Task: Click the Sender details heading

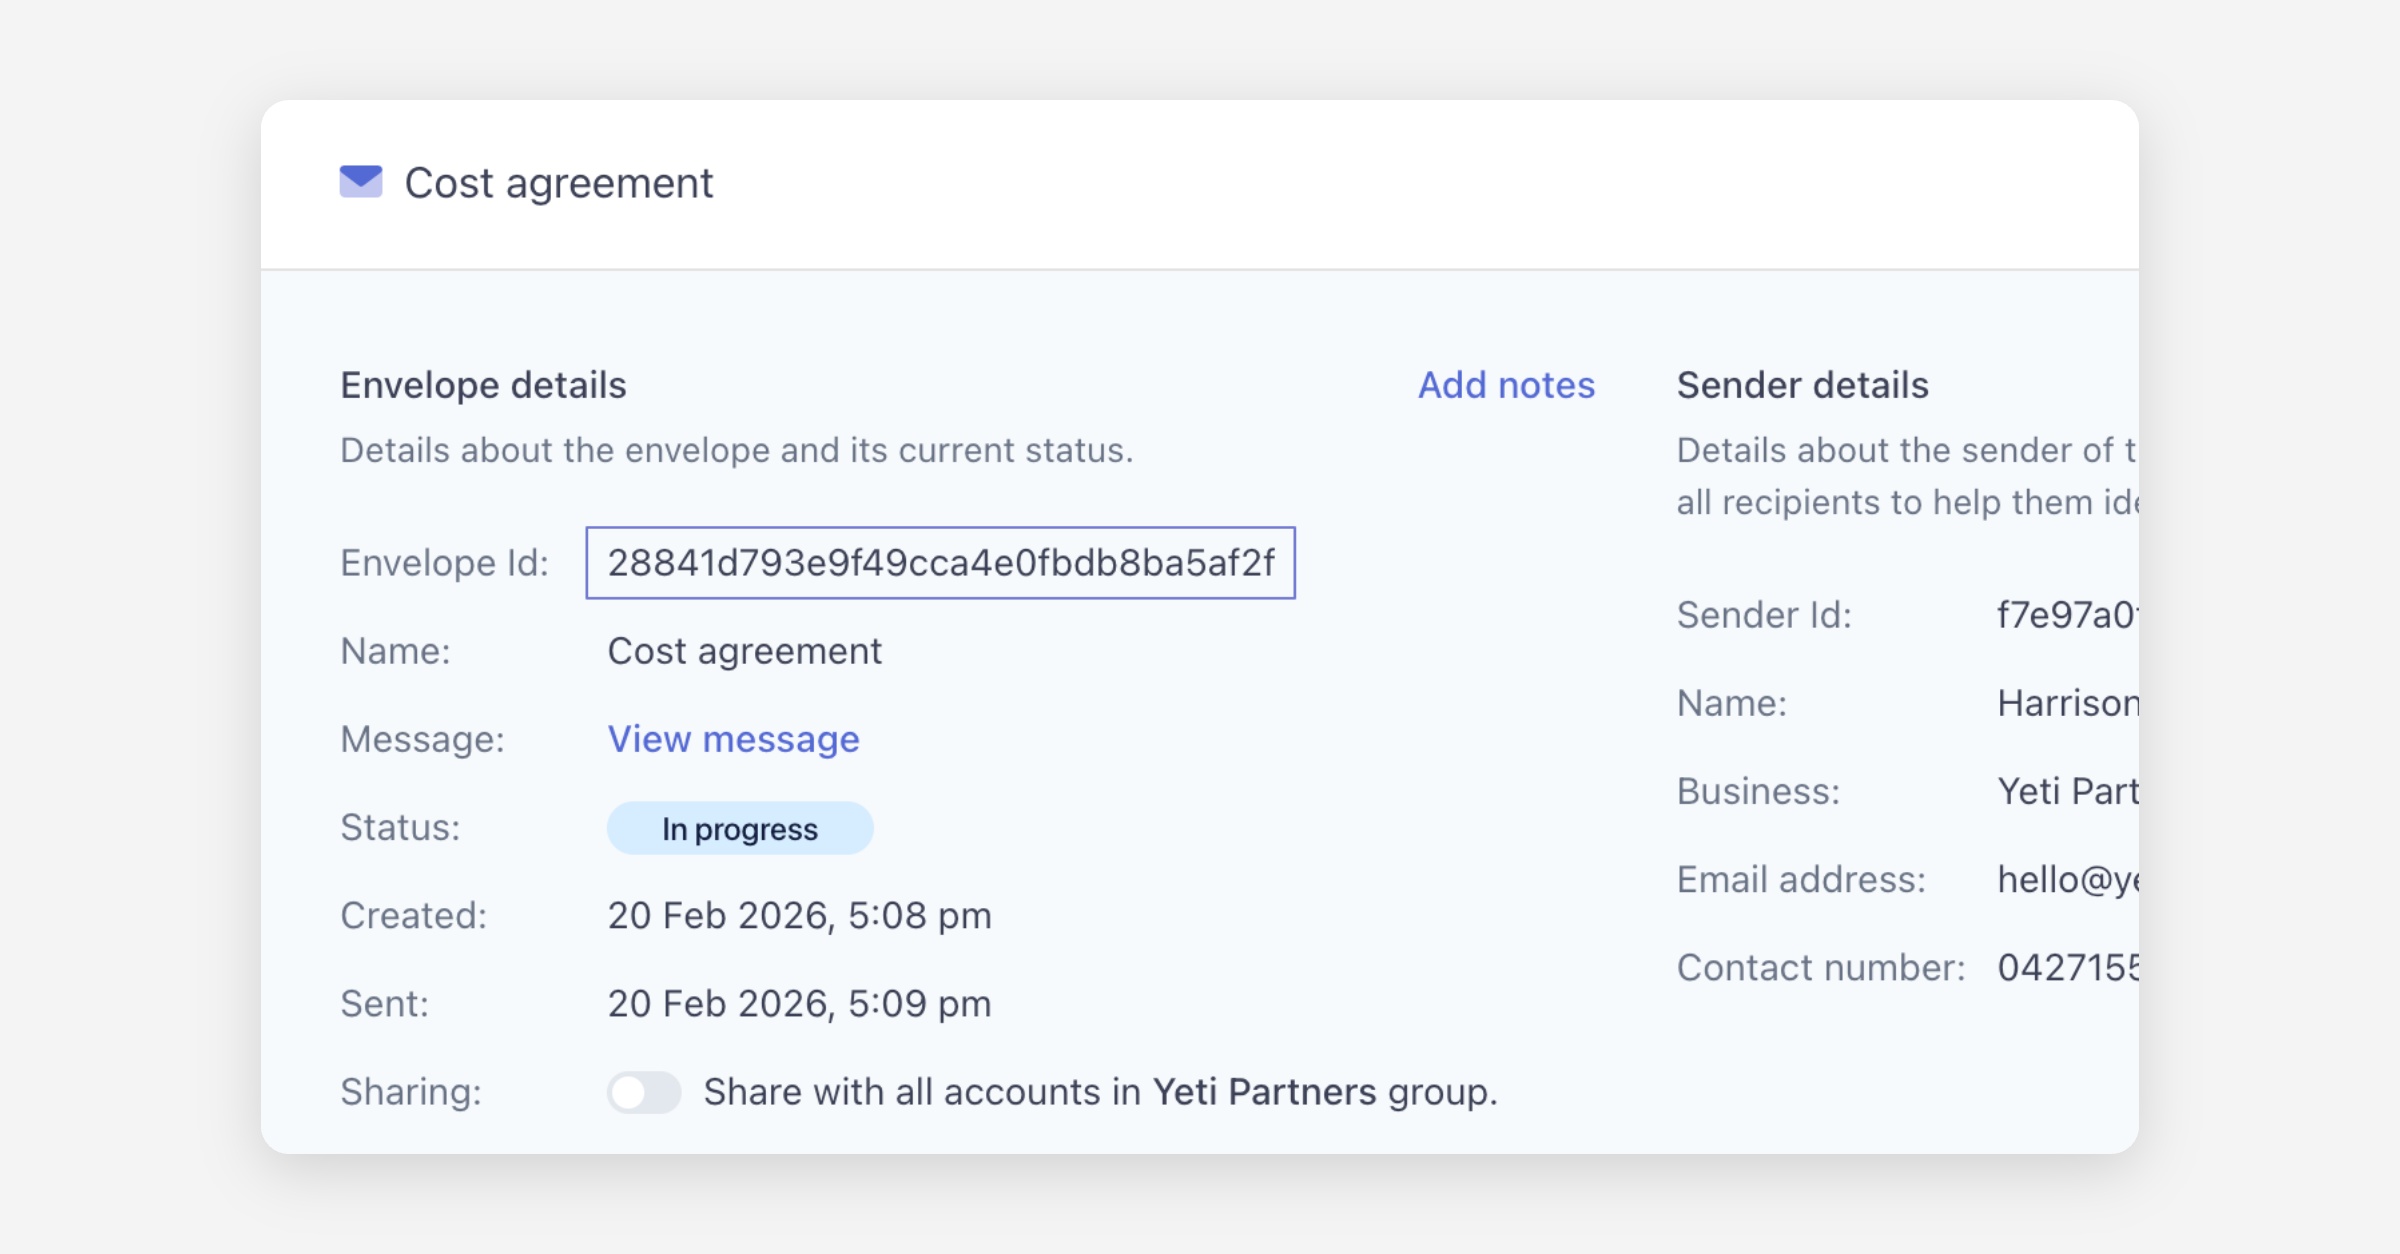Action: click(1802, 385)
